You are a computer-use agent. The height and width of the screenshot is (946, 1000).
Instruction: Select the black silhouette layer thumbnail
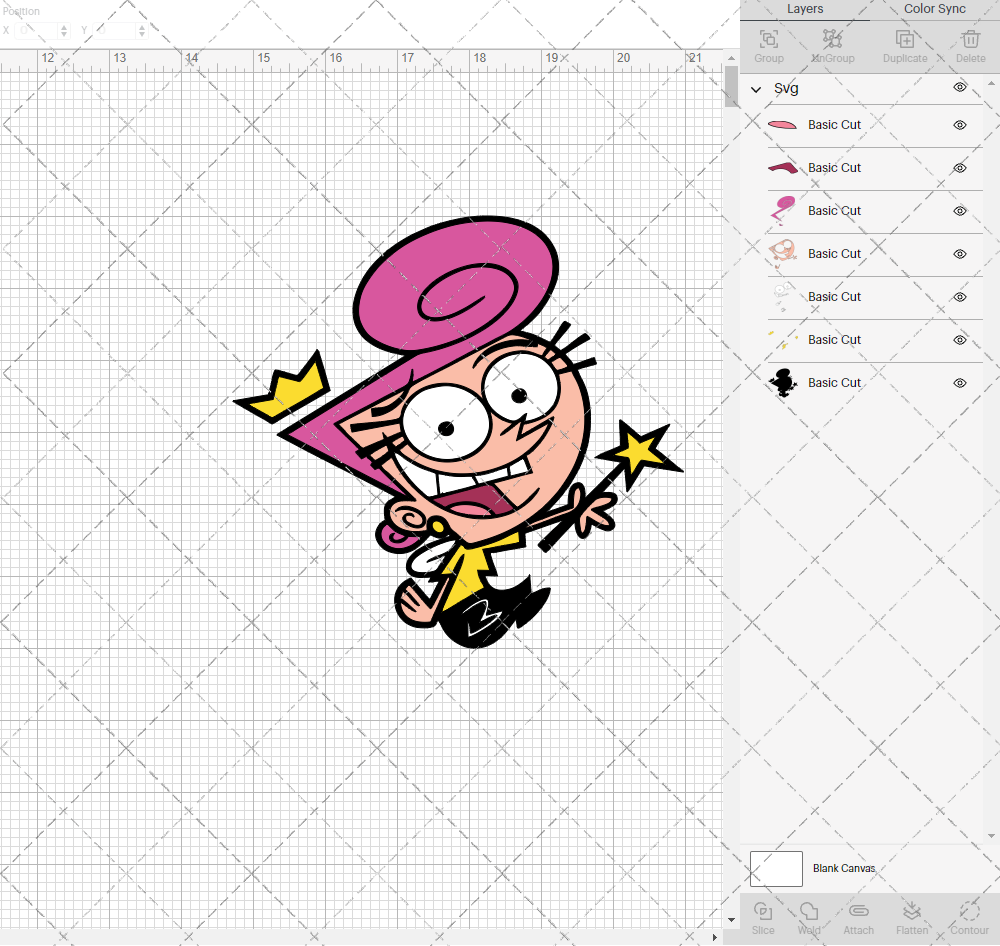point(783,383)
